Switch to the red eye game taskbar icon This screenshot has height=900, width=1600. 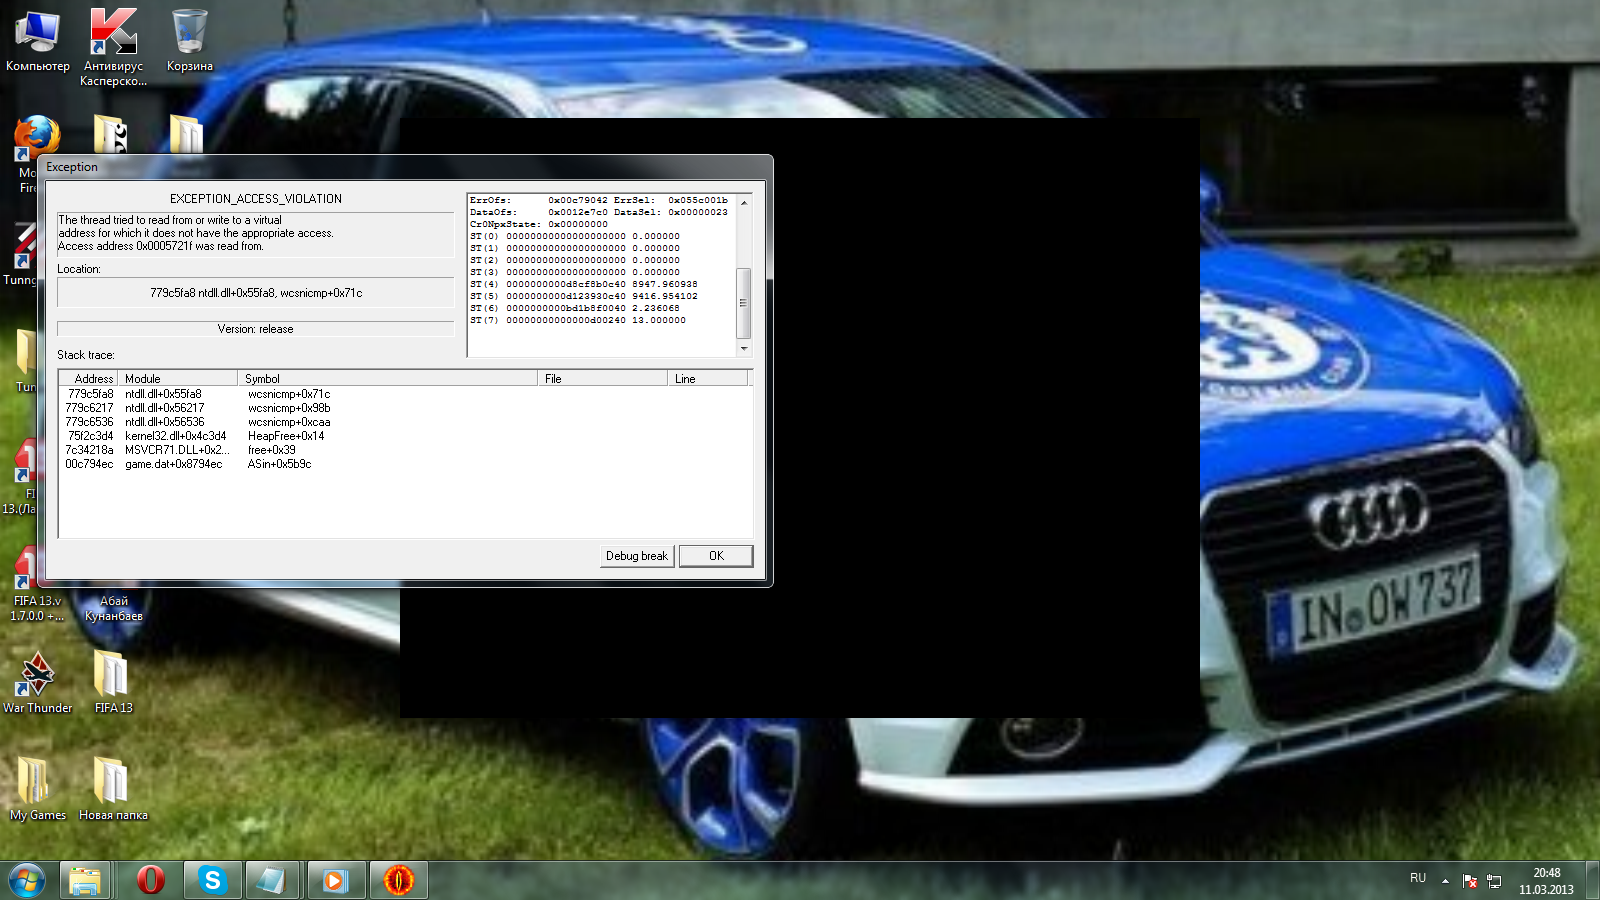pos(399,880)
